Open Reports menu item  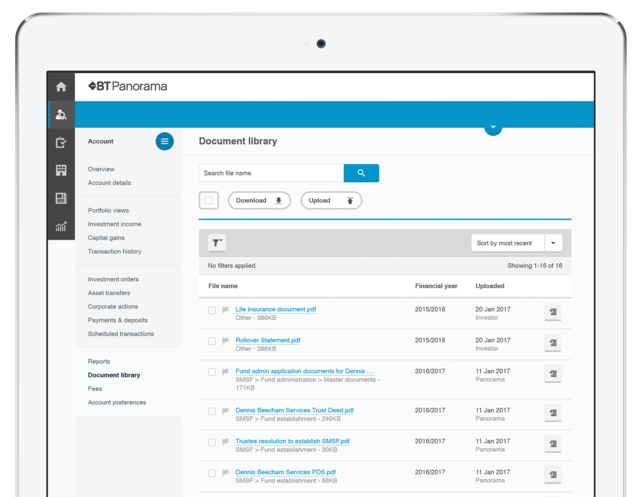pos(99,362)
